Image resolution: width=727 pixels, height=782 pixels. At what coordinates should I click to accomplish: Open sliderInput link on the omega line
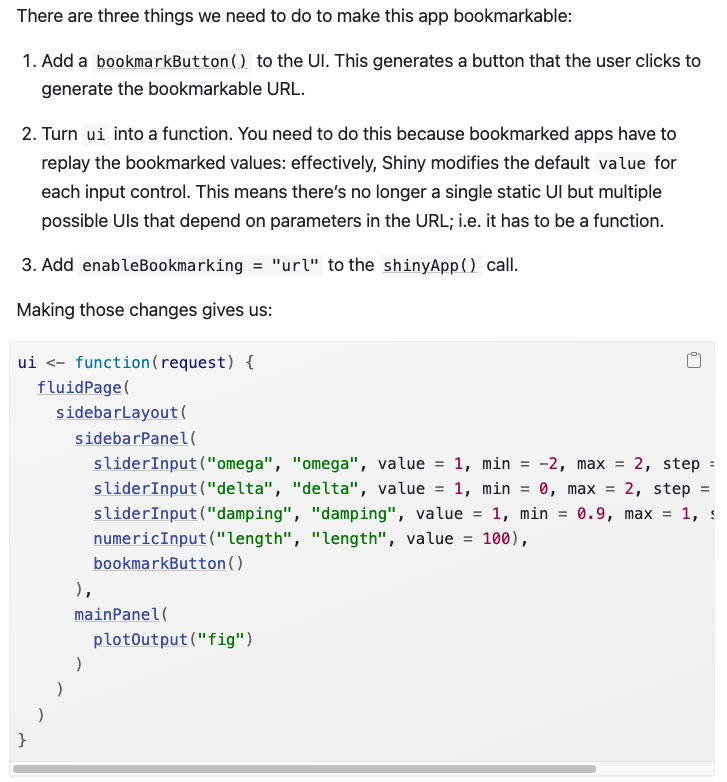pos(145,463)
